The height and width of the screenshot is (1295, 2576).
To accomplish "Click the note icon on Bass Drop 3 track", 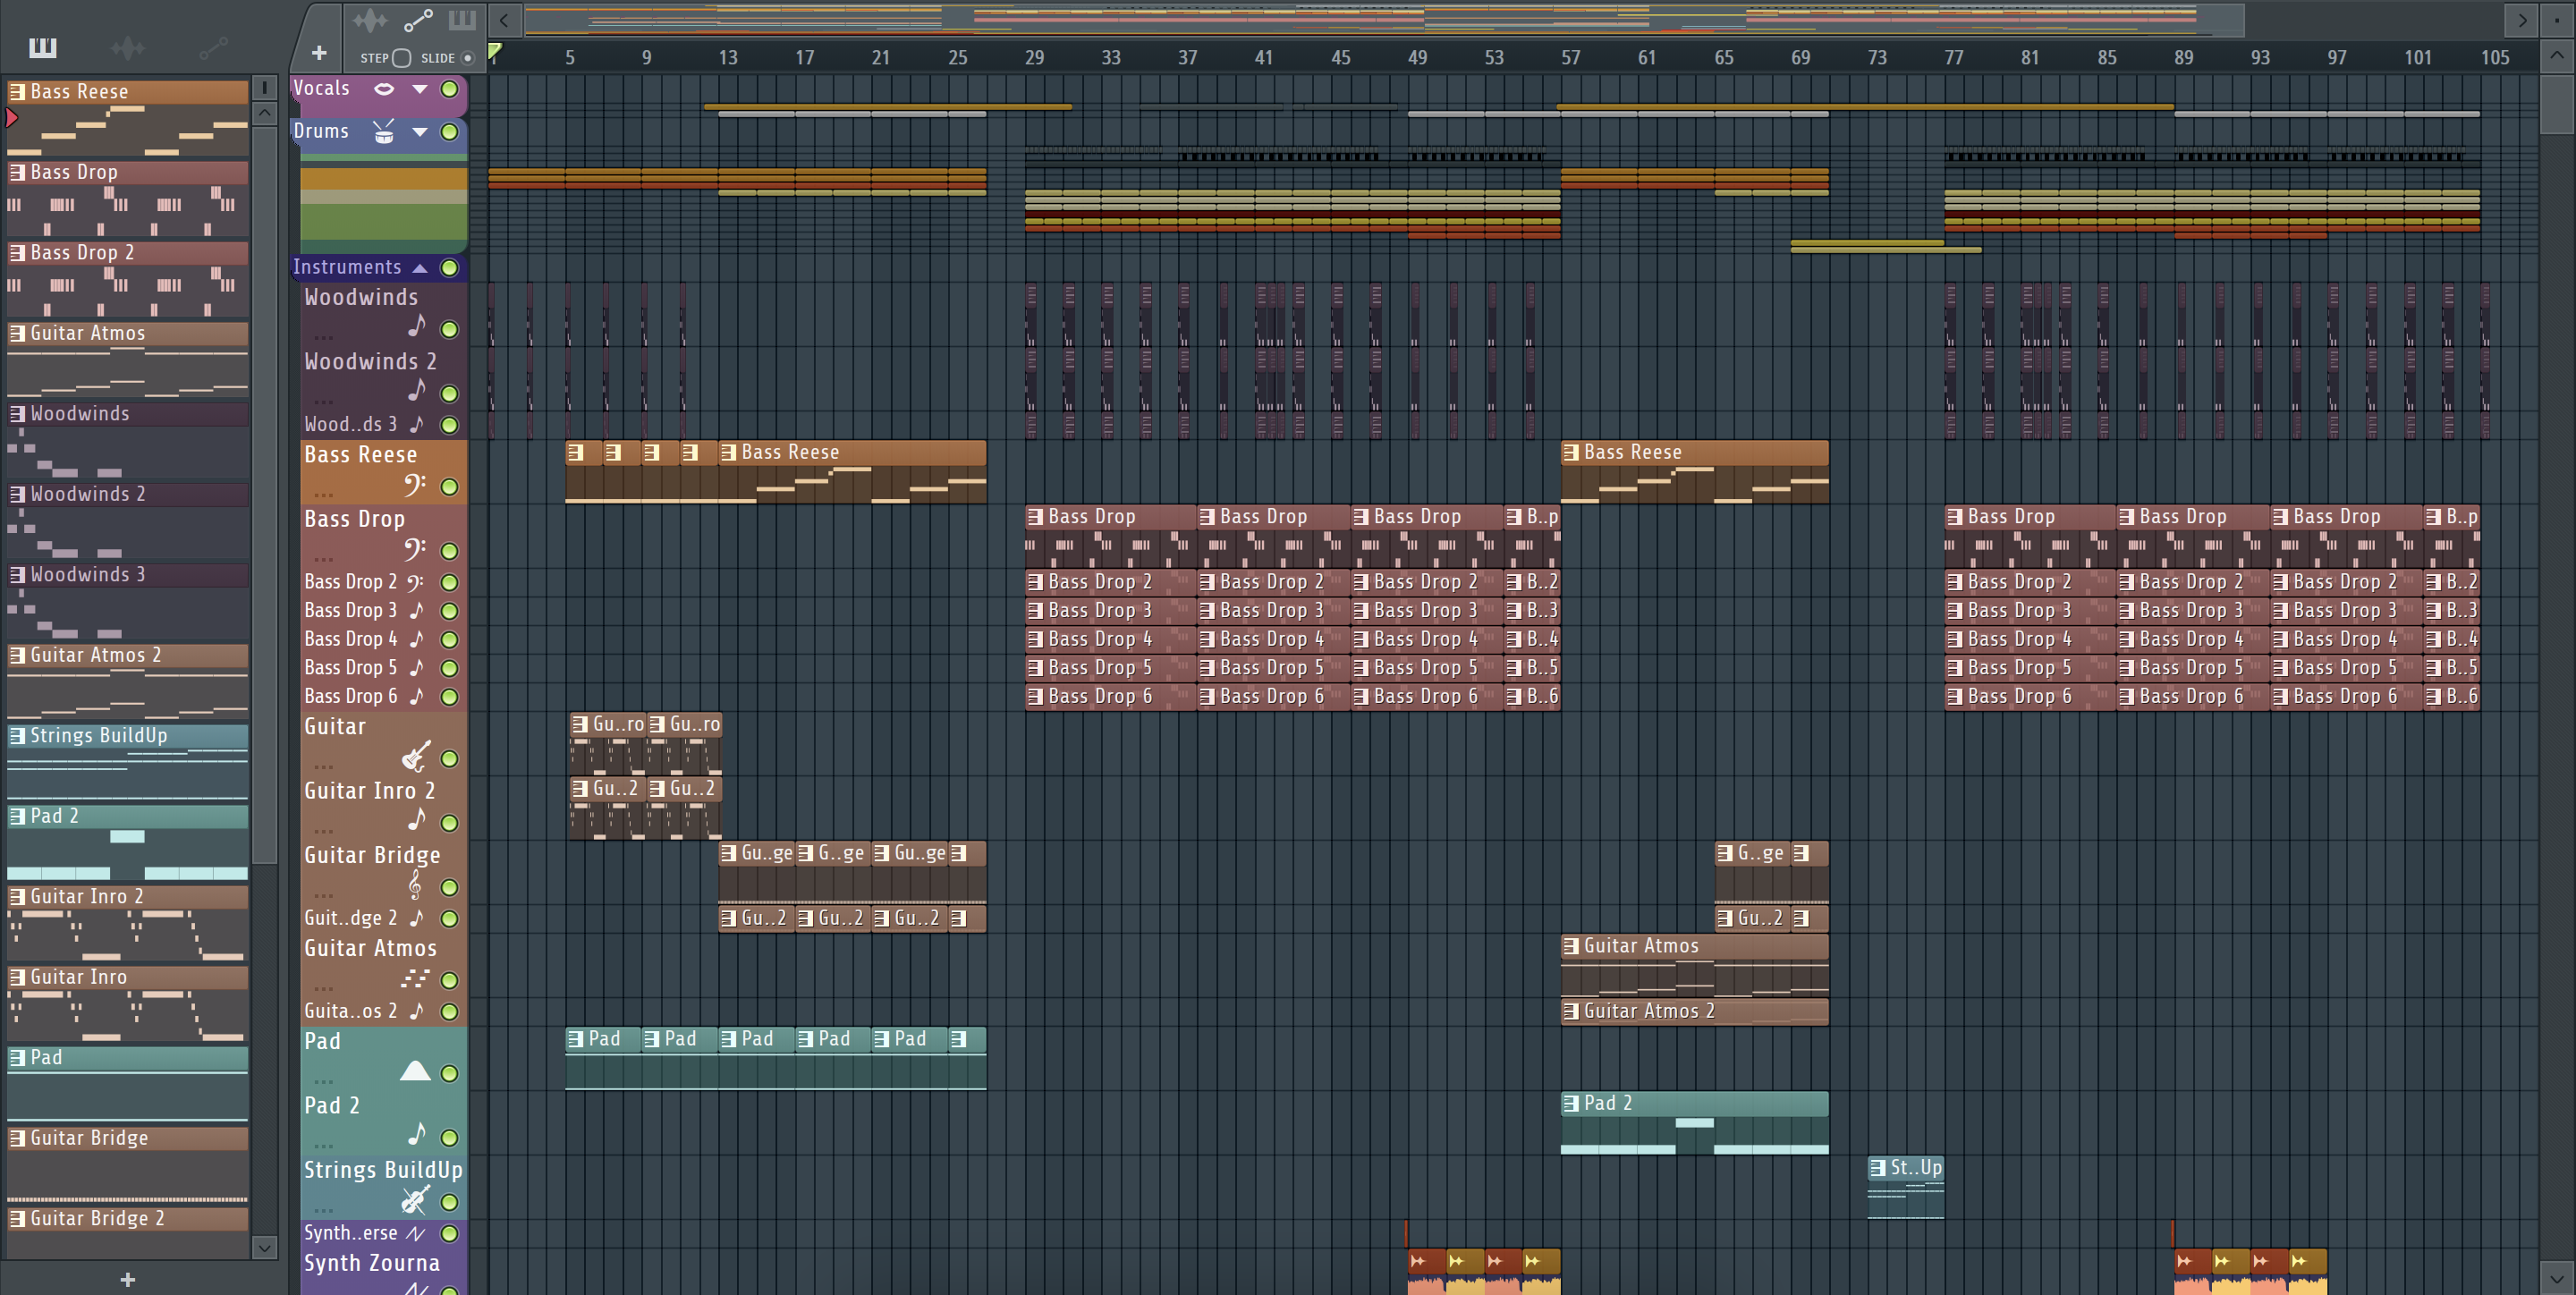I will [x=417, y=609].
